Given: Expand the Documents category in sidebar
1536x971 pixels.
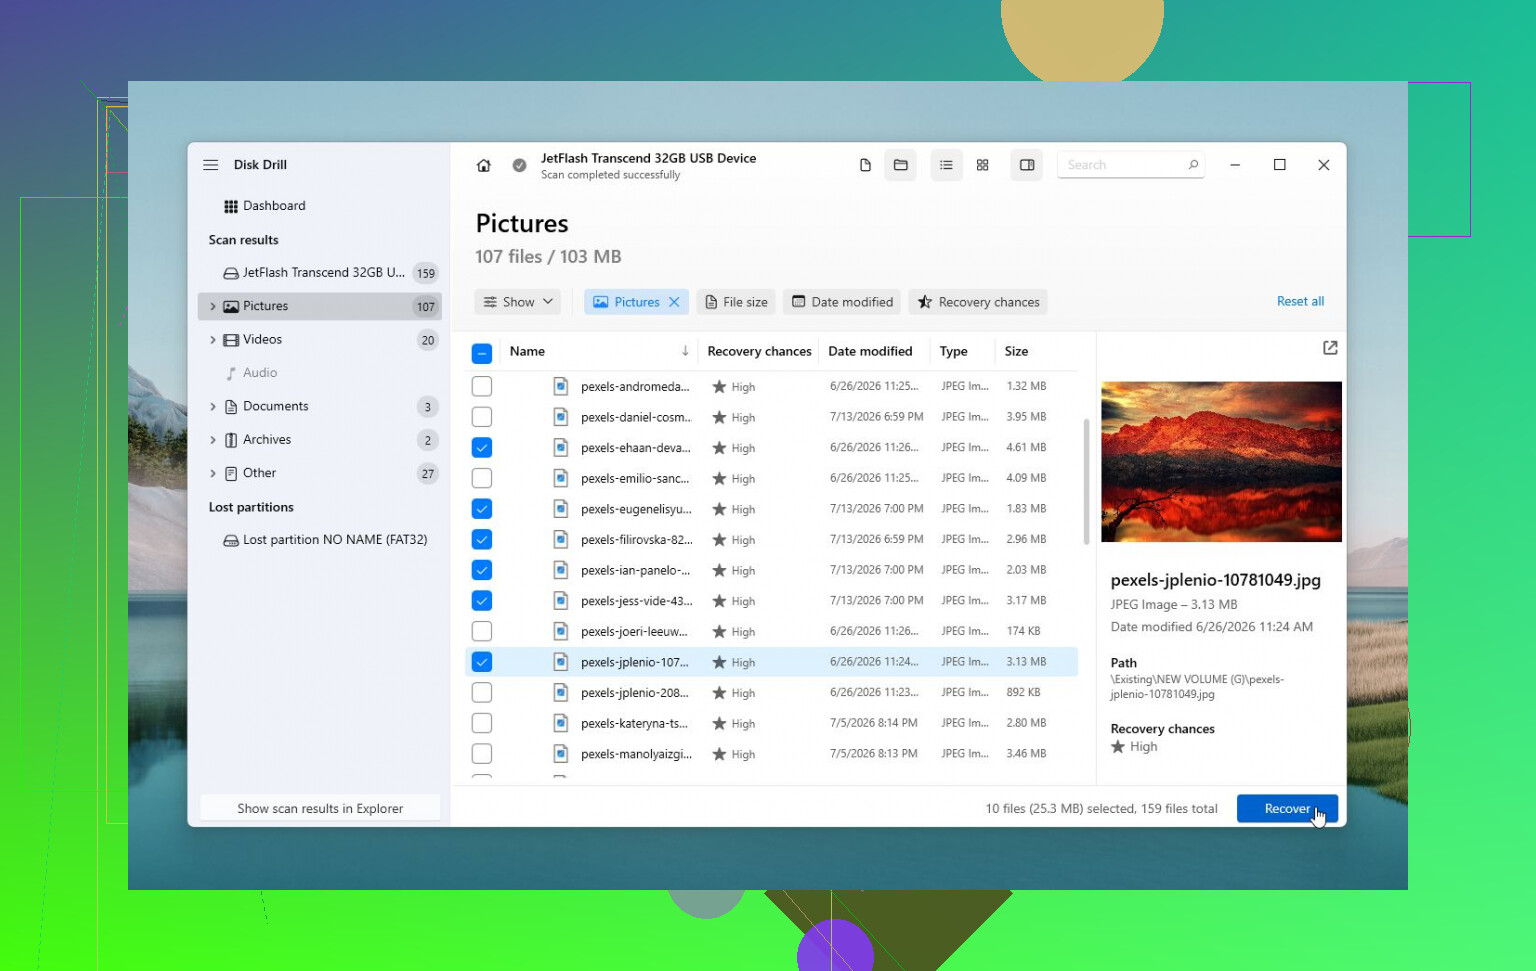Looking at the screenshot, I should [x=213, y=407].
